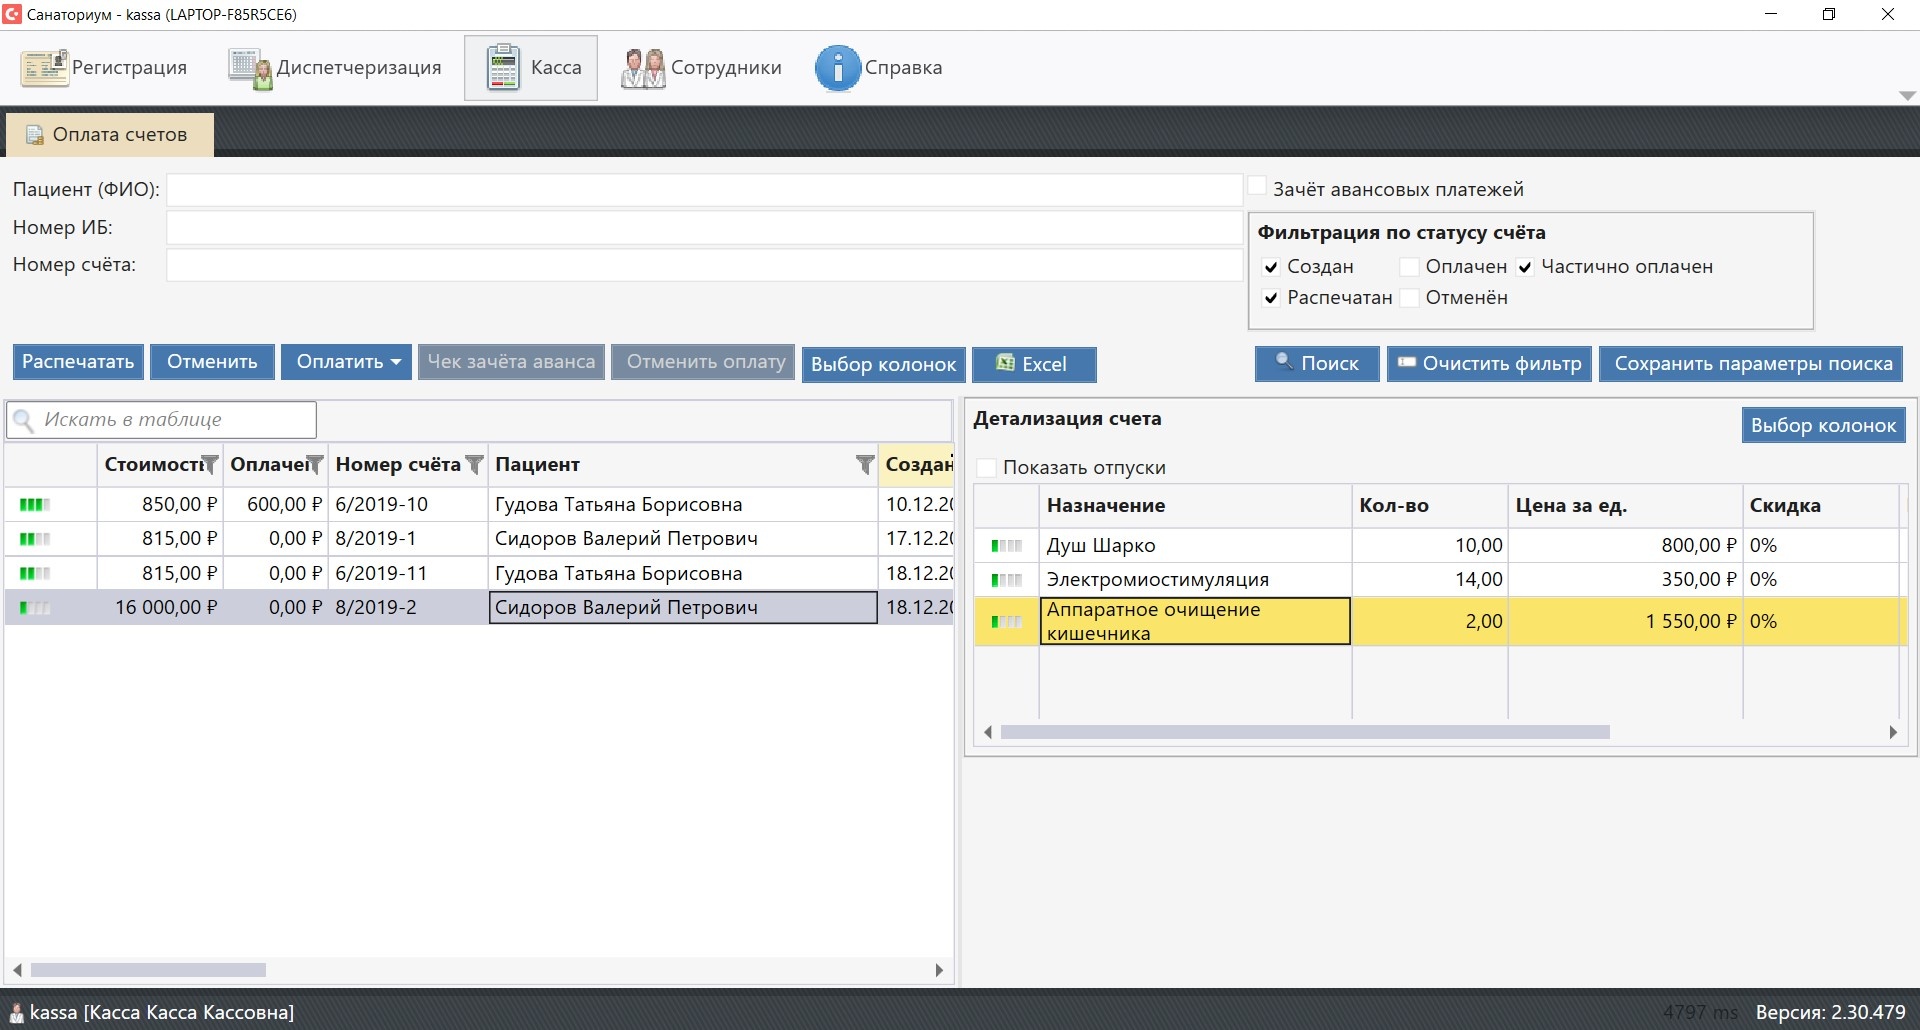Click the Очистить фильтр button
1920x1030 pixels.
point(1489,364)
